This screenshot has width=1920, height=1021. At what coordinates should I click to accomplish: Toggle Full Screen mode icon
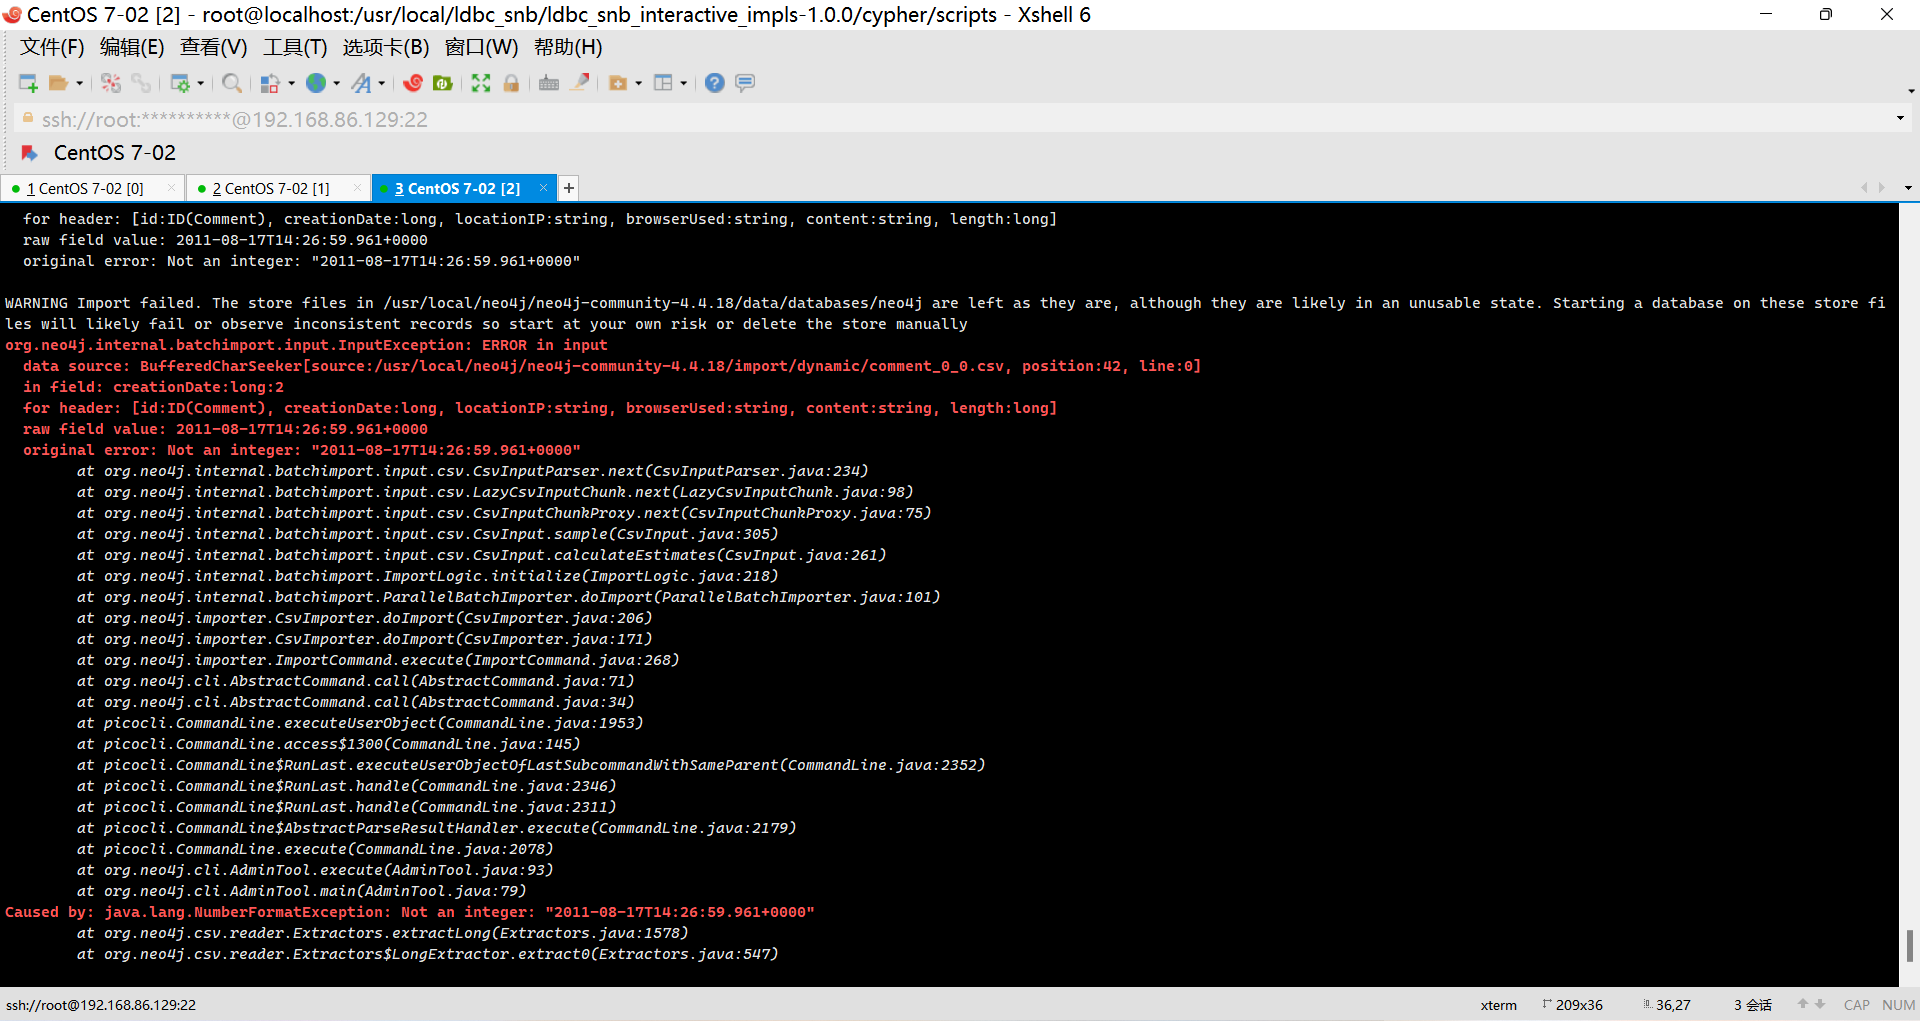coord(481,83)
